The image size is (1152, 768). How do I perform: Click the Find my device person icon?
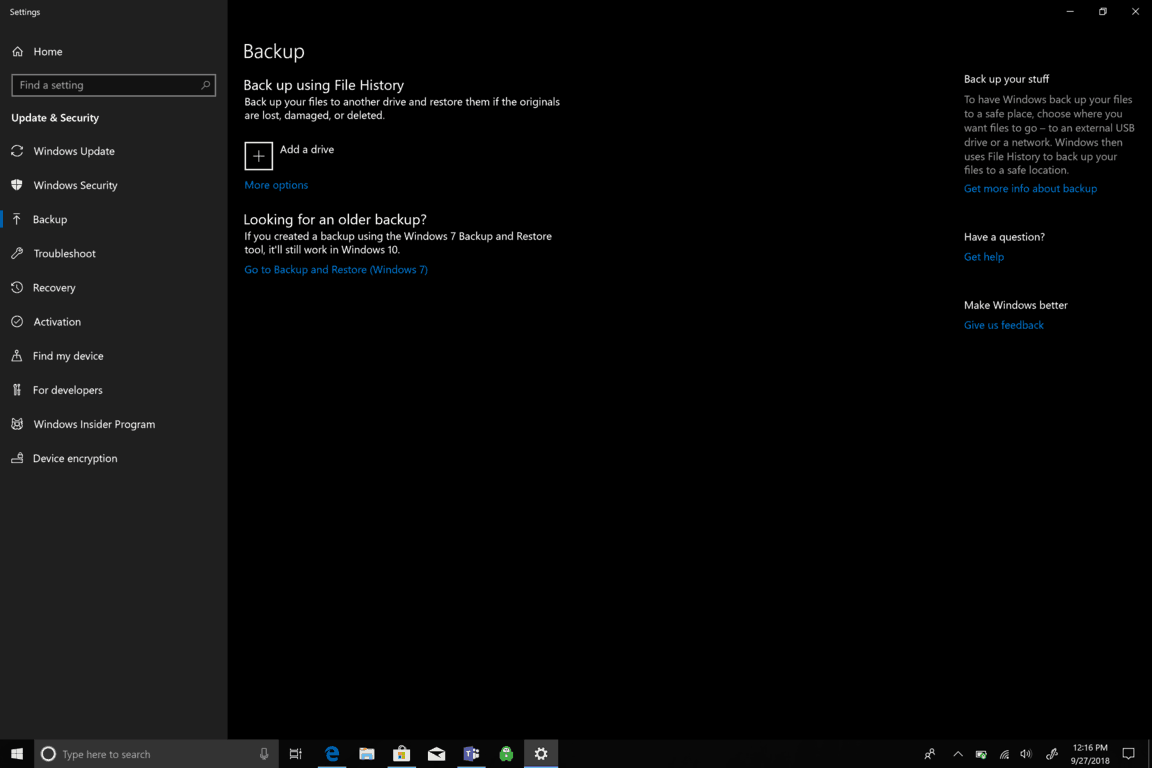(x=17, y=356)
